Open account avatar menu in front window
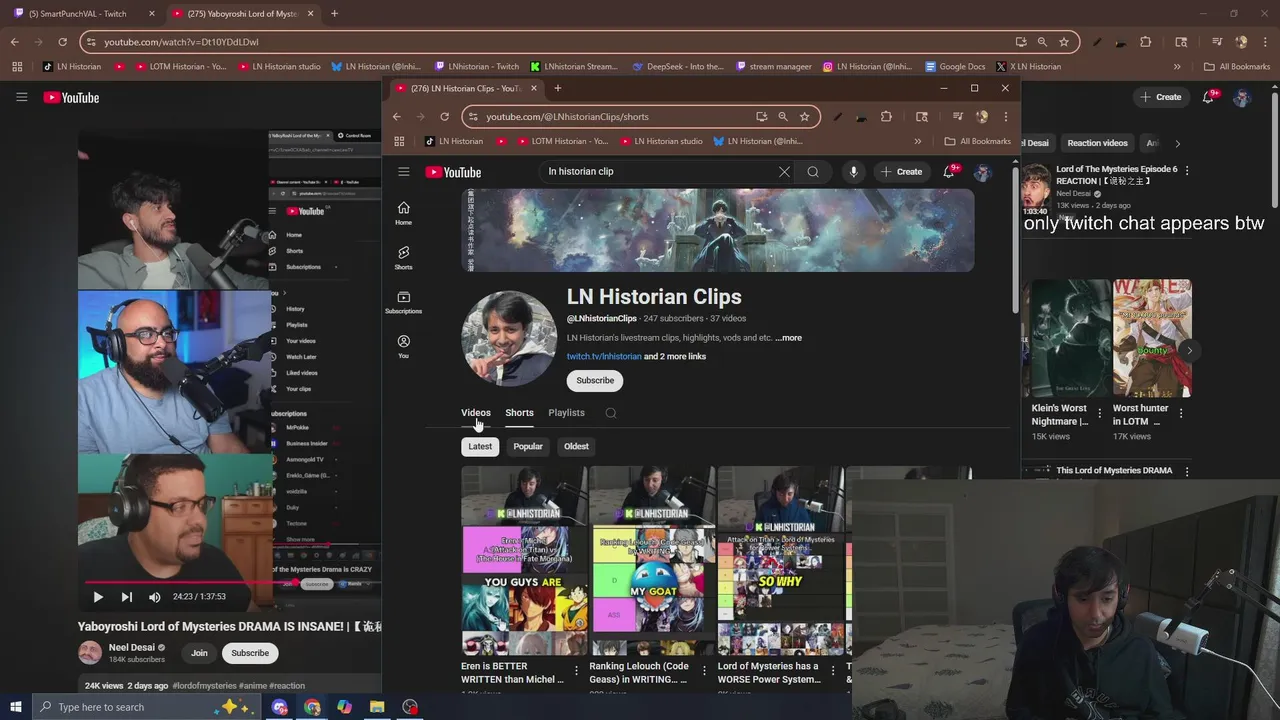 982,172
